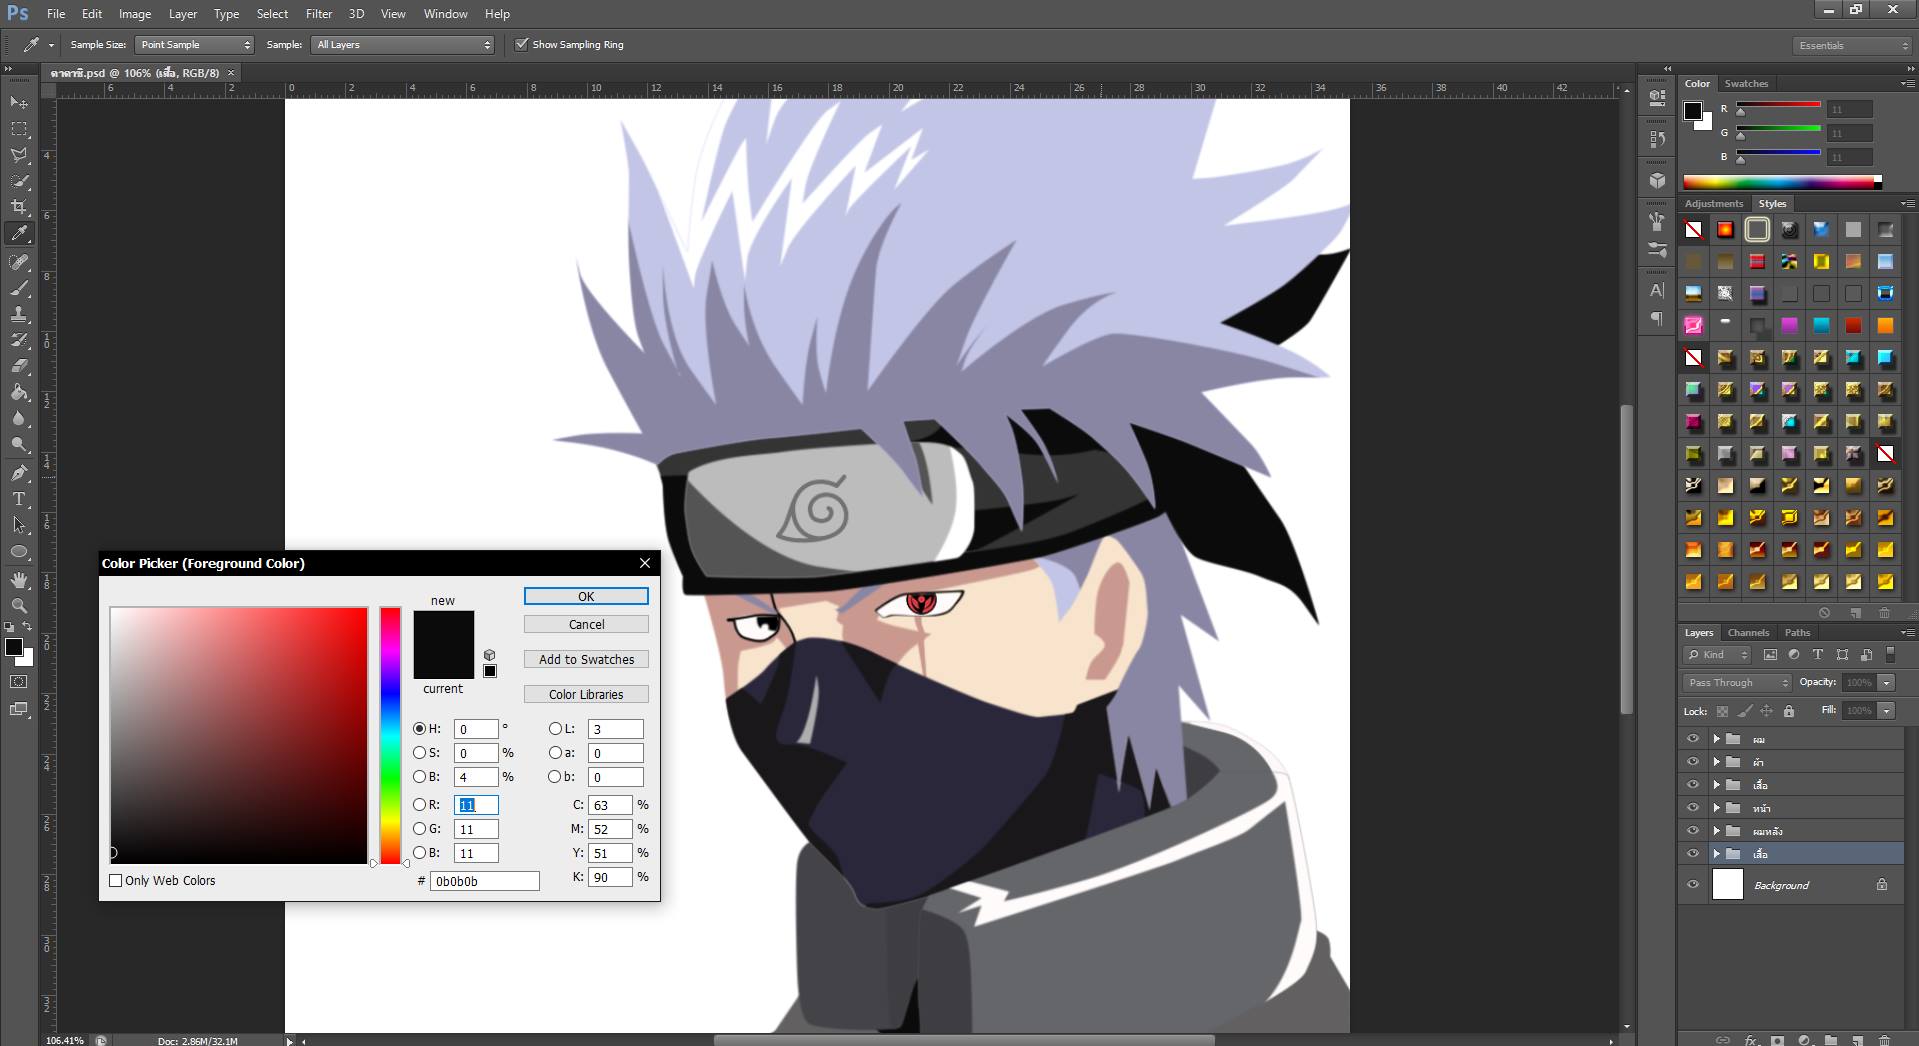Select the Dodge tool
Screen dimensions: 1919x1046
[19, 444]
